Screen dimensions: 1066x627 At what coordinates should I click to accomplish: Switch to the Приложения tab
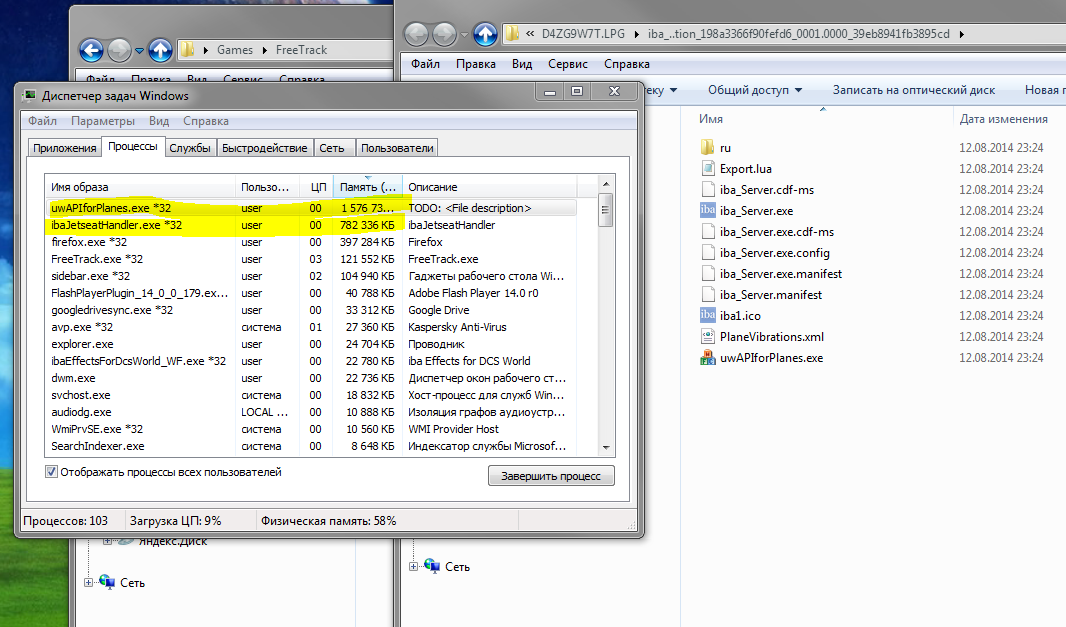(x=65, y=148)
